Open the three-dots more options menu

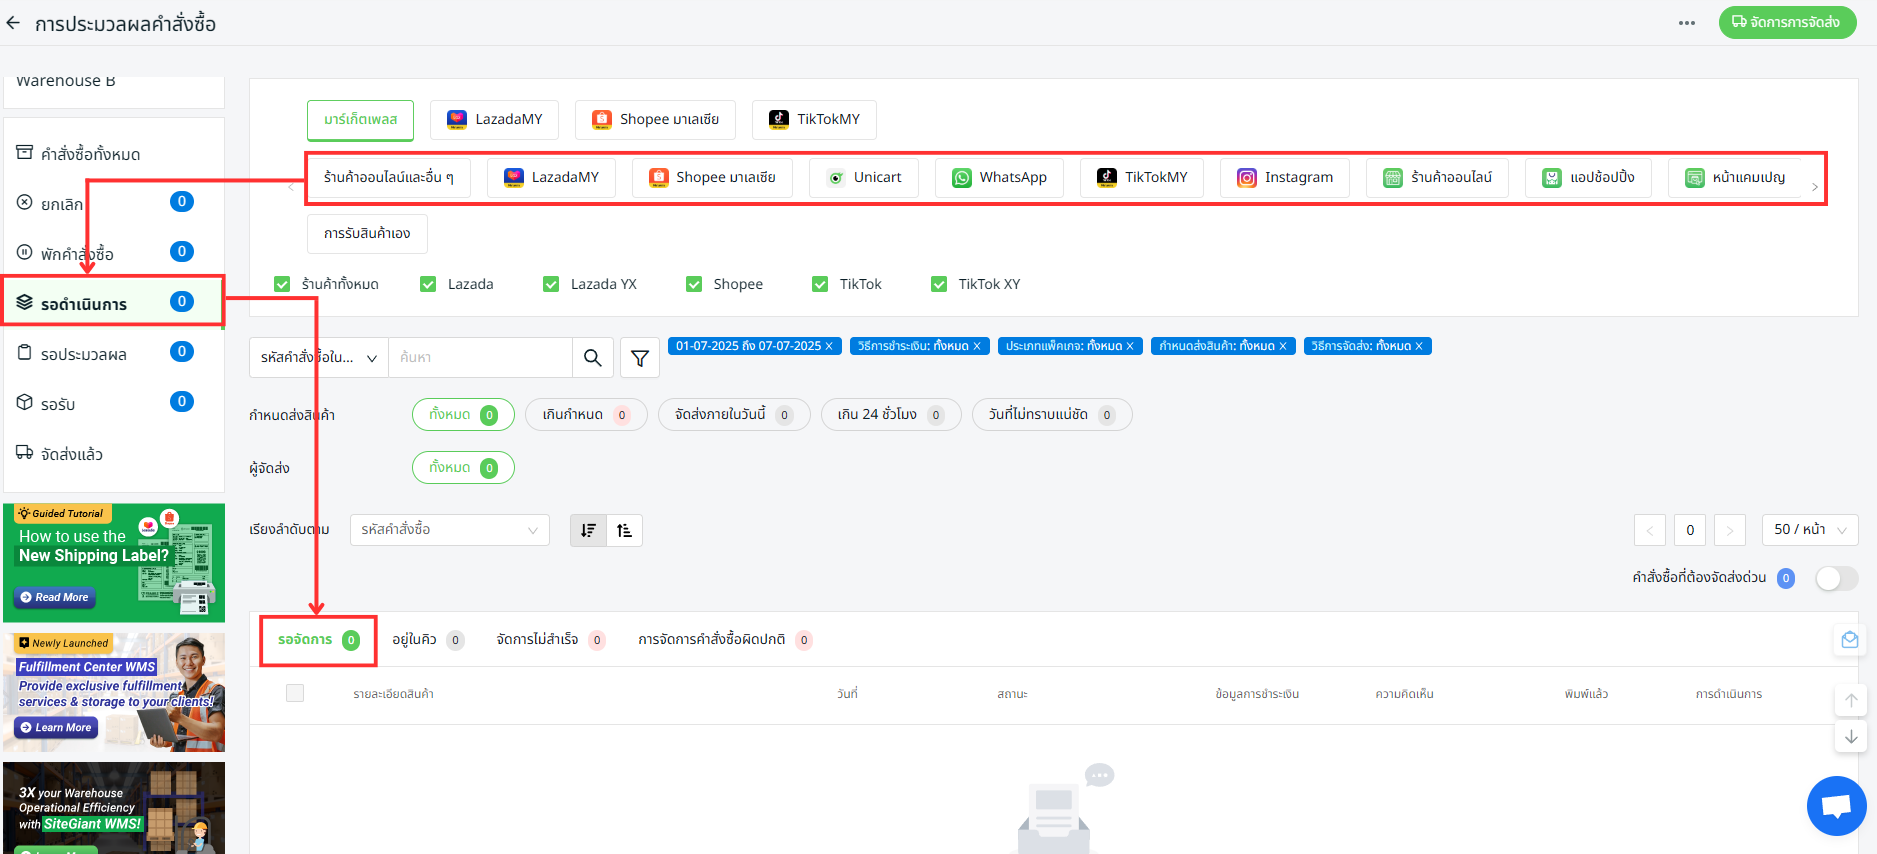pos(1687,23)
